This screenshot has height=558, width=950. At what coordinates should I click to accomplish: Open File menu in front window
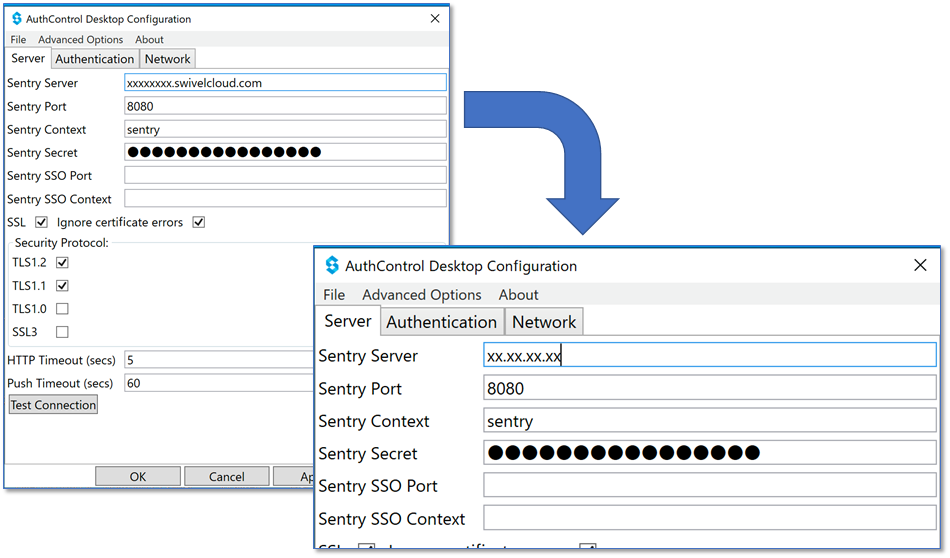334,294
